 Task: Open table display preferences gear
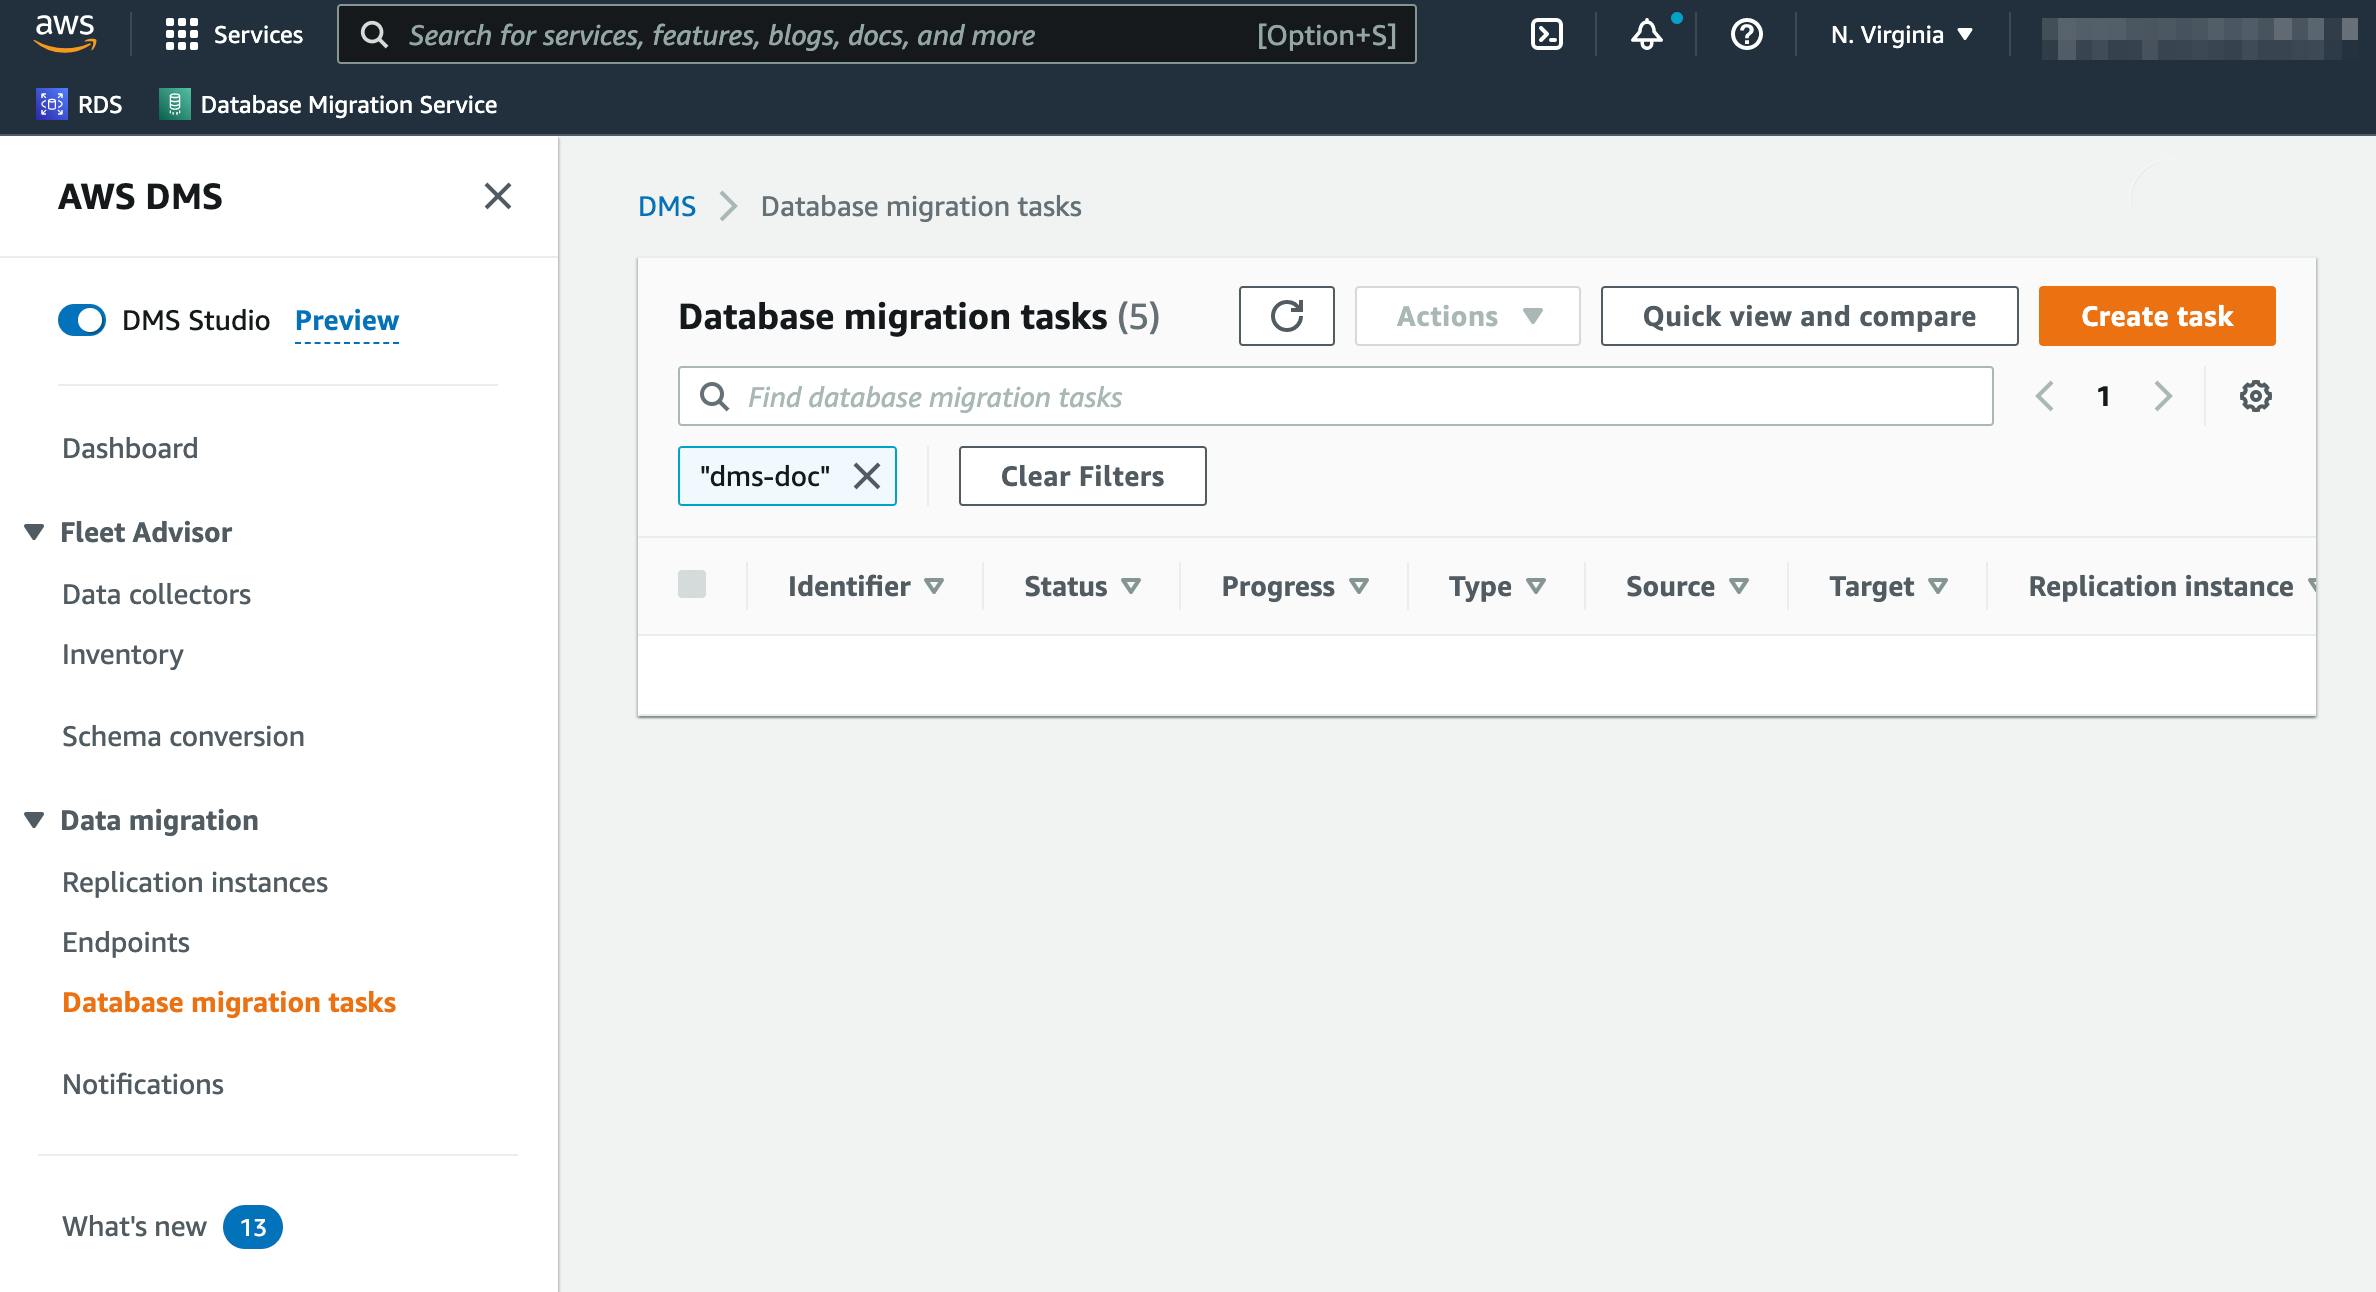(x=2256, y=396)
